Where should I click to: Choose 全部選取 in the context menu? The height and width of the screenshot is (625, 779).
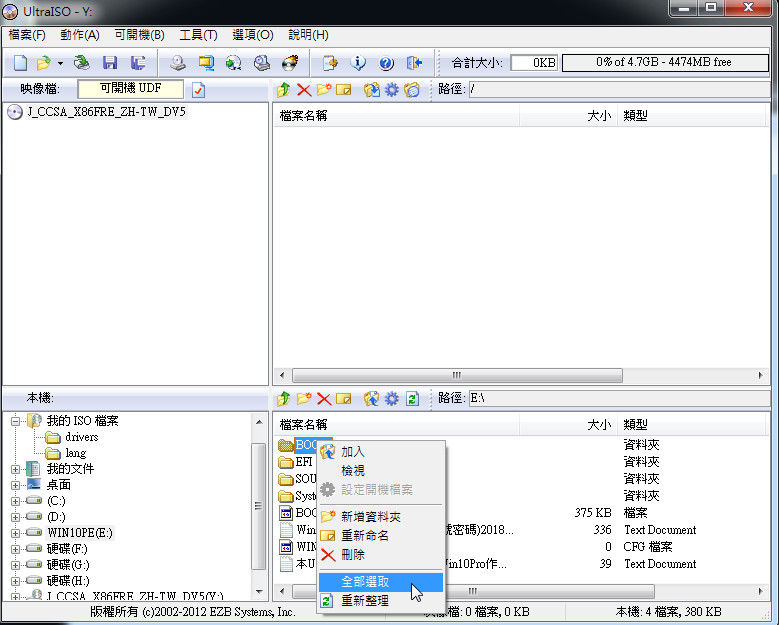[x=365, y=581]
